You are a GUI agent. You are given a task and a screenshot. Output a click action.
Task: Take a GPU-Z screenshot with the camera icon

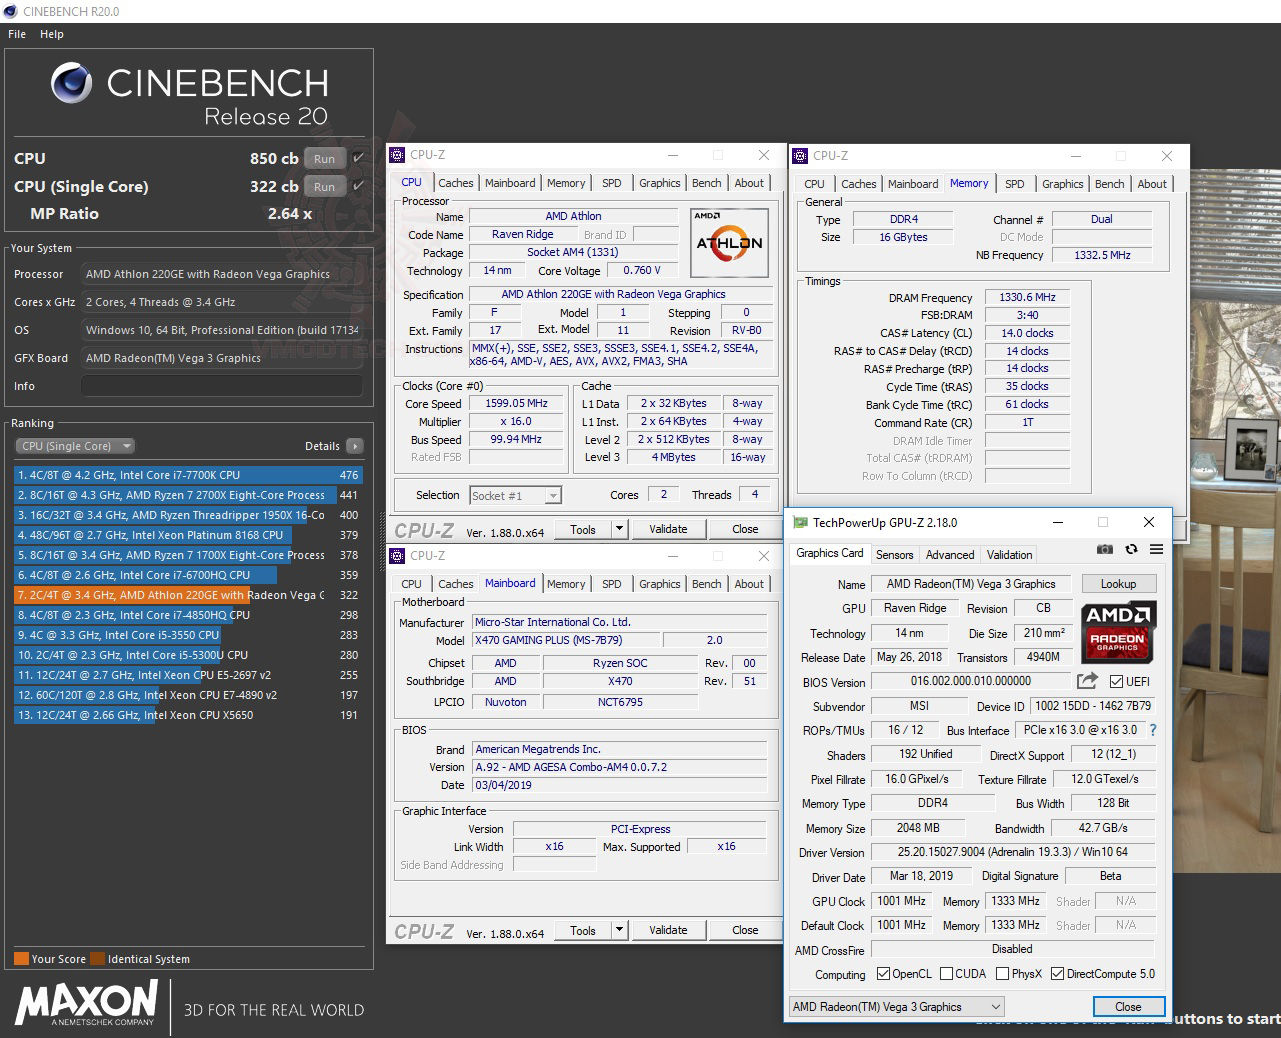tap(1104, 549)
